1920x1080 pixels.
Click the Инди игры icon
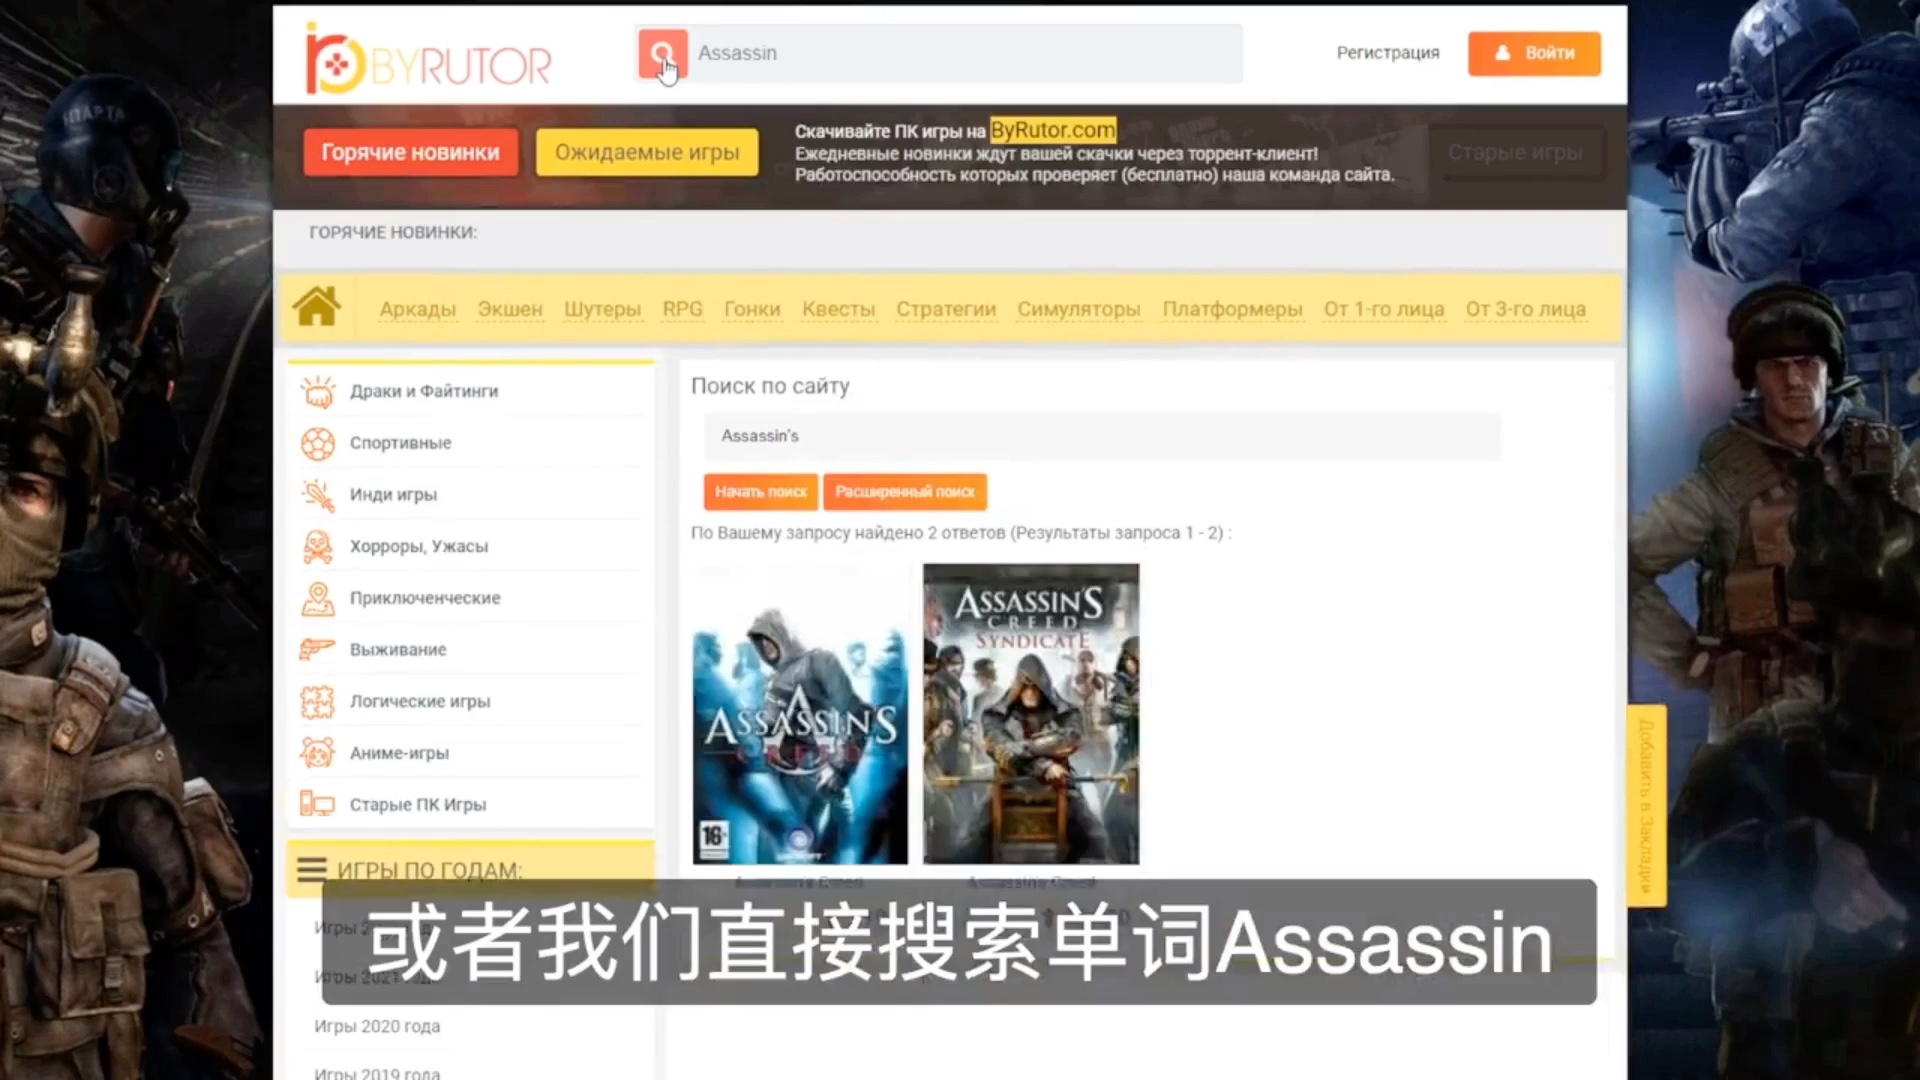pos(318,495)
